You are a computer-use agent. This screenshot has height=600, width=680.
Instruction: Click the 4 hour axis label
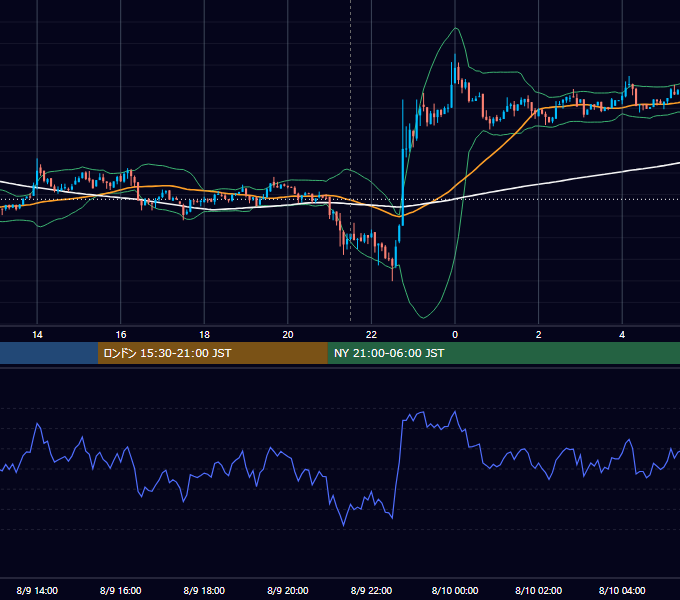[622, 335]
